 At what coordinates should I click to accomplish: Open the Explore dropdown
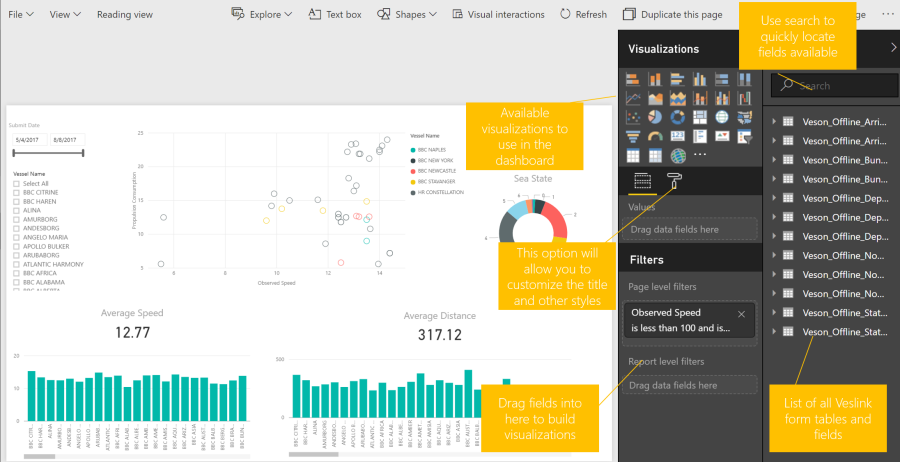click(262, 15)
